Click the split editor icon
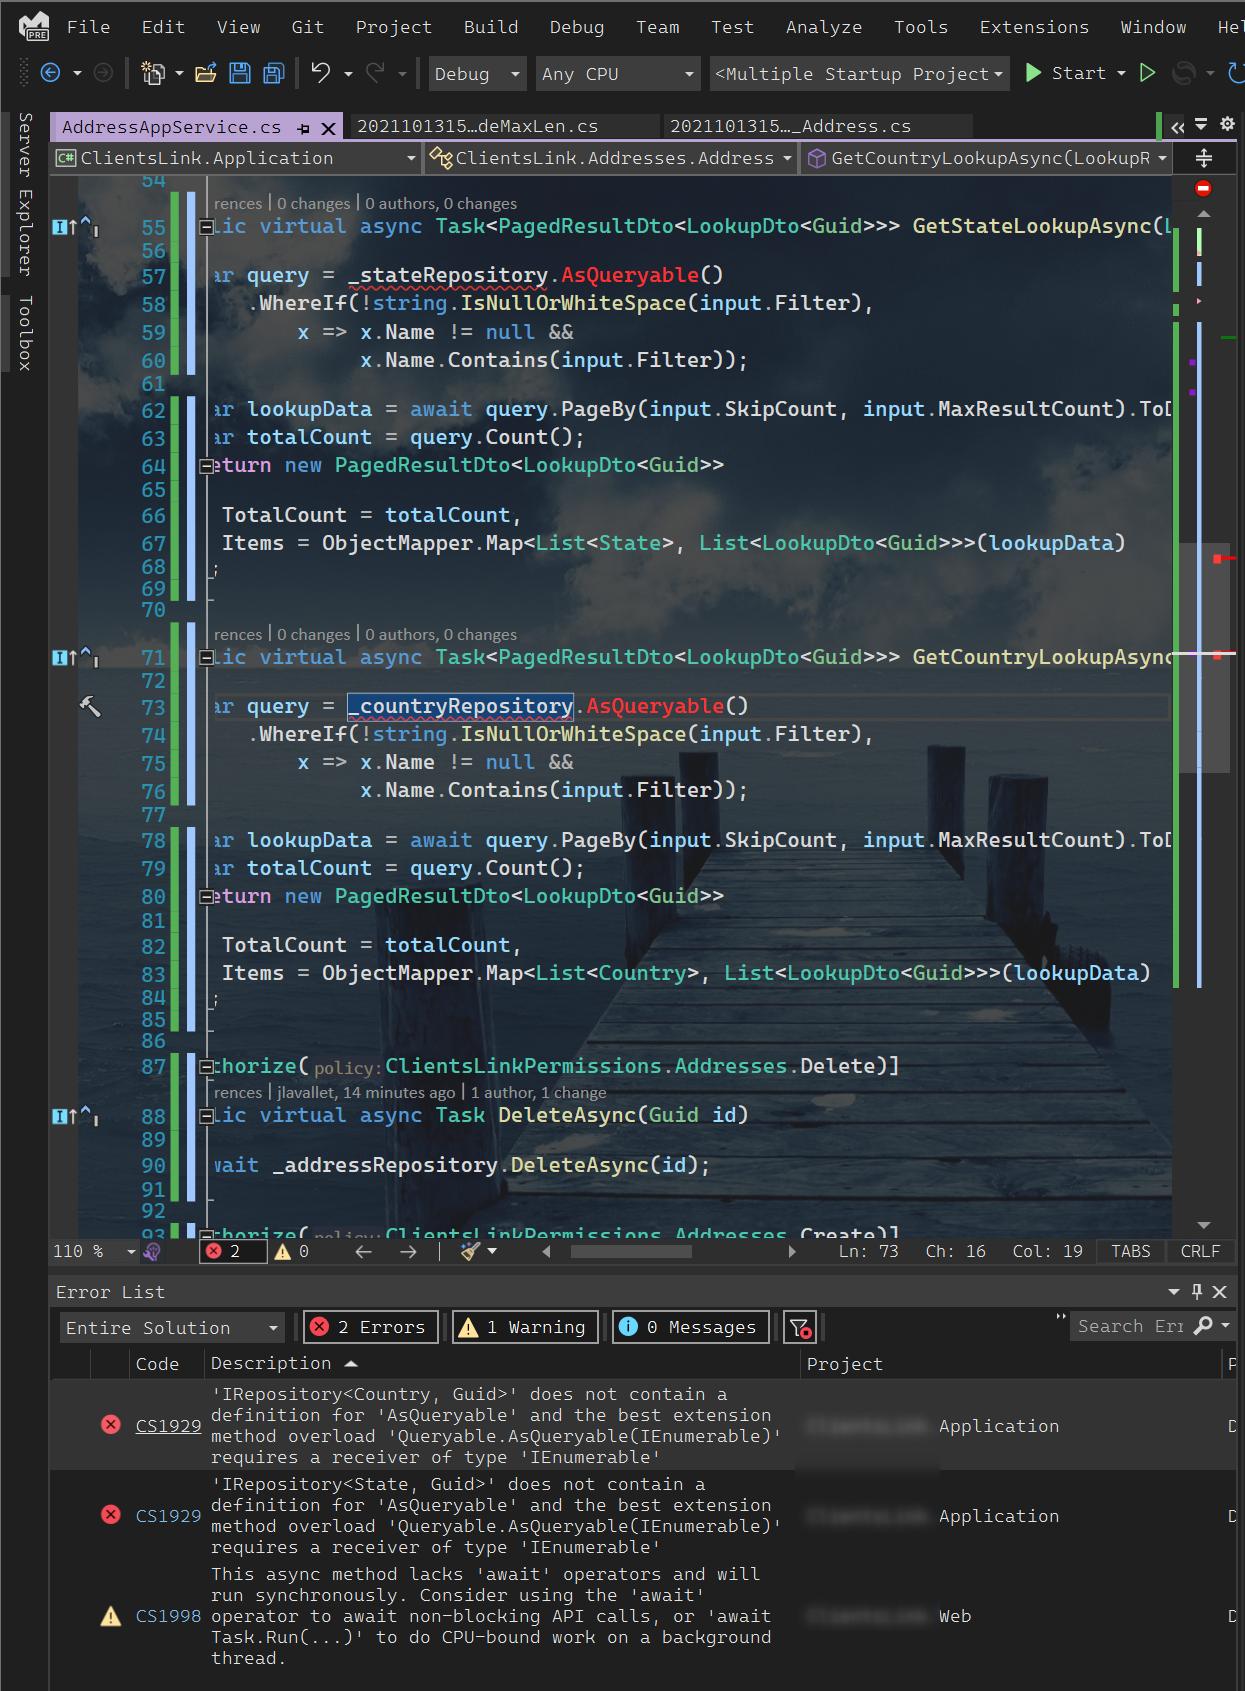Viewport: 1245px width, 1691px height. 1204,159
